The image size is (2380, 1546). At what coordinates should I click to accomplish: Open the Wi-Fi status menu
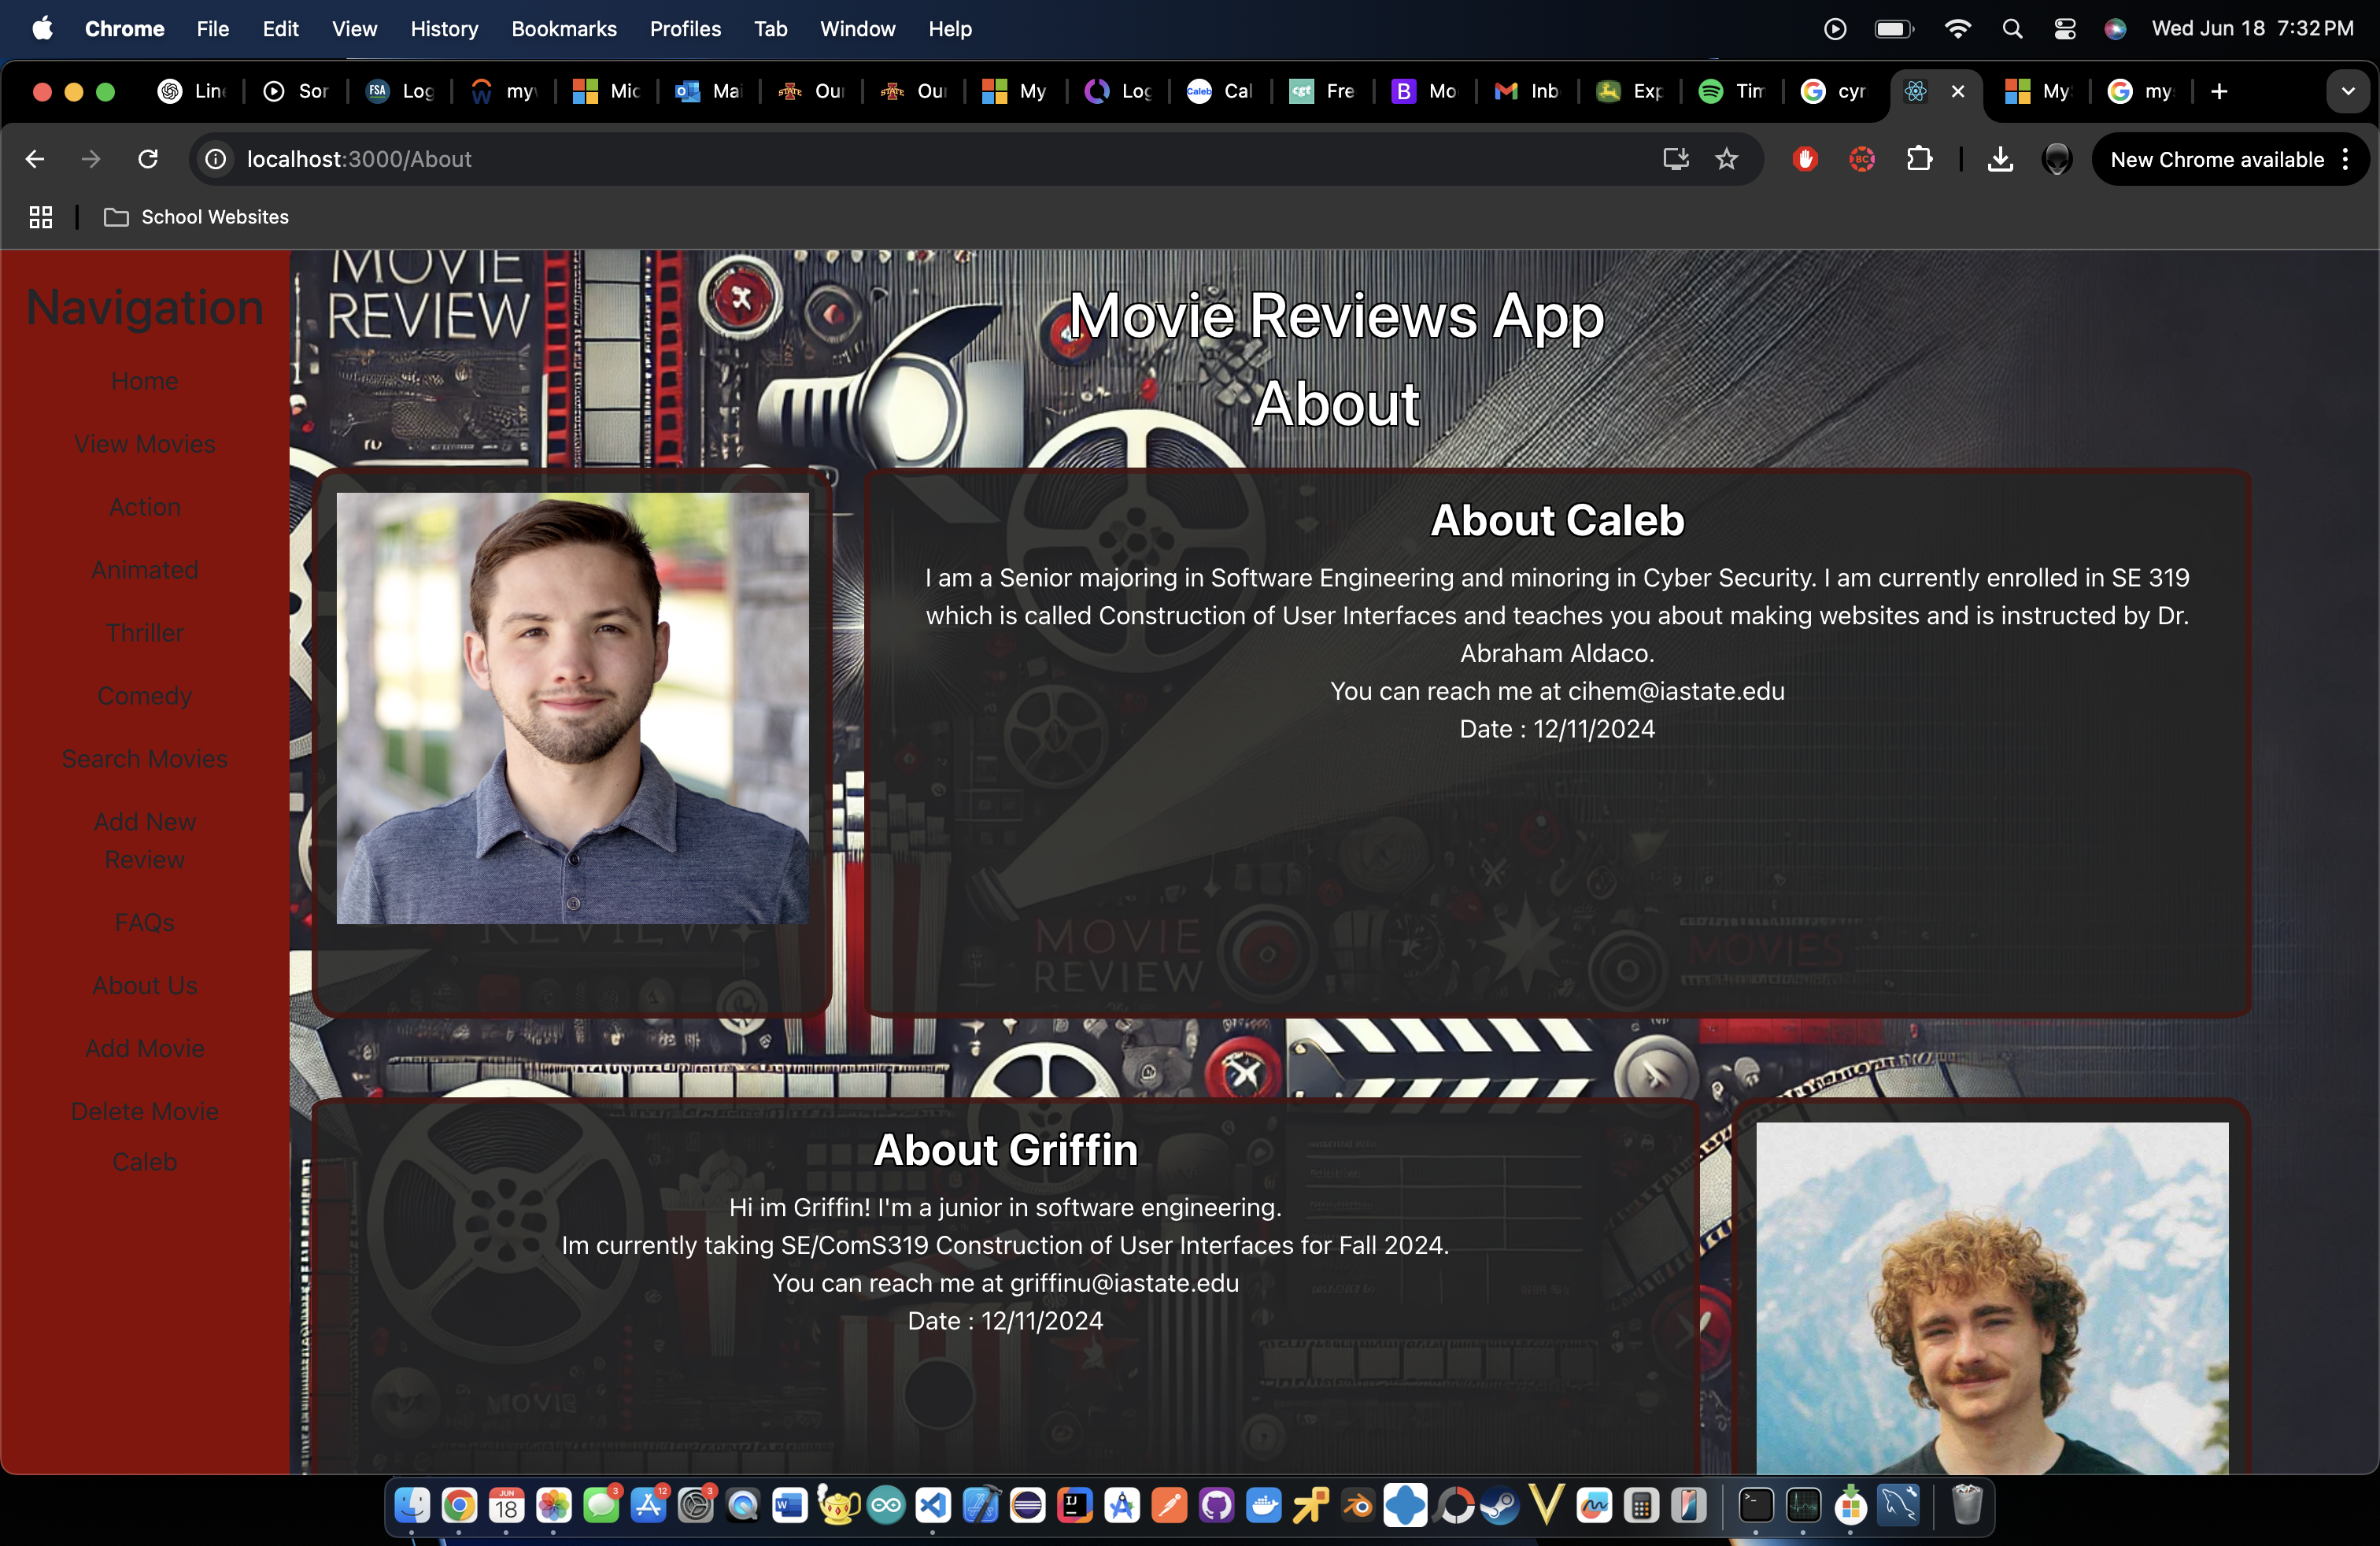(x=1957, y=29)
